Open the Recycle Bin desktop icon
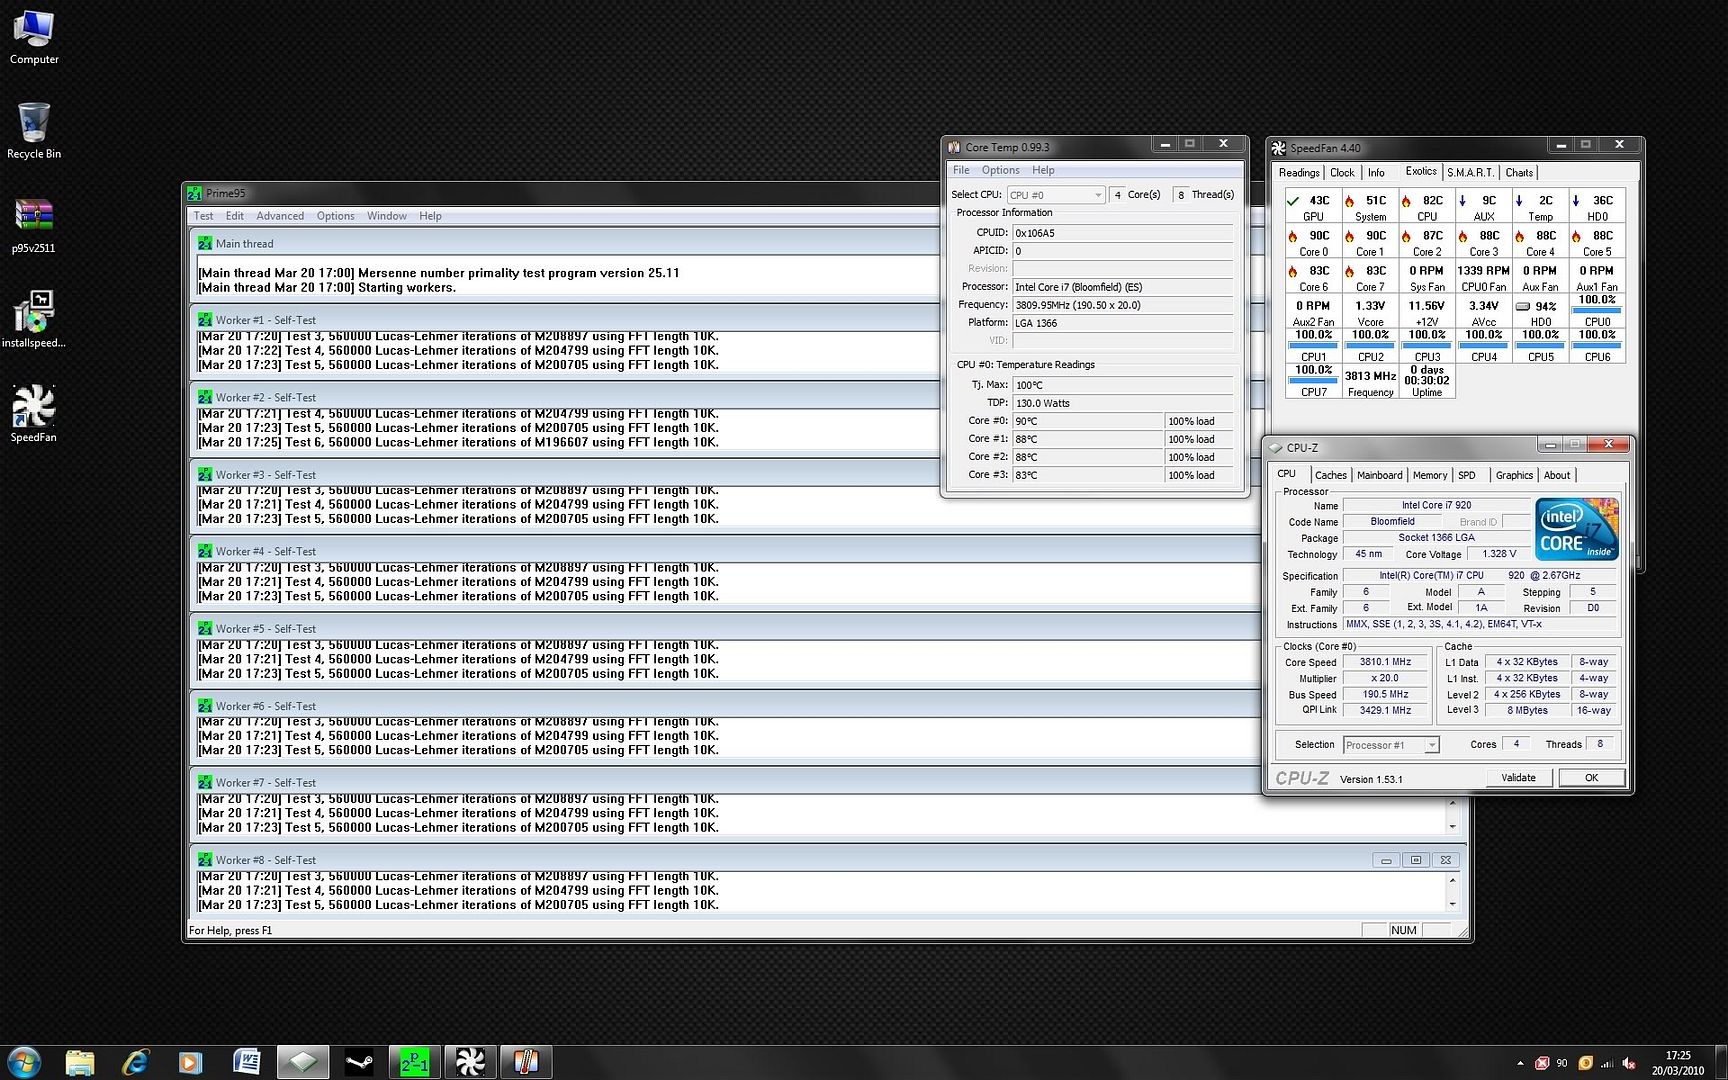This screenshot has height=1080, width=1728. [34, 130]
